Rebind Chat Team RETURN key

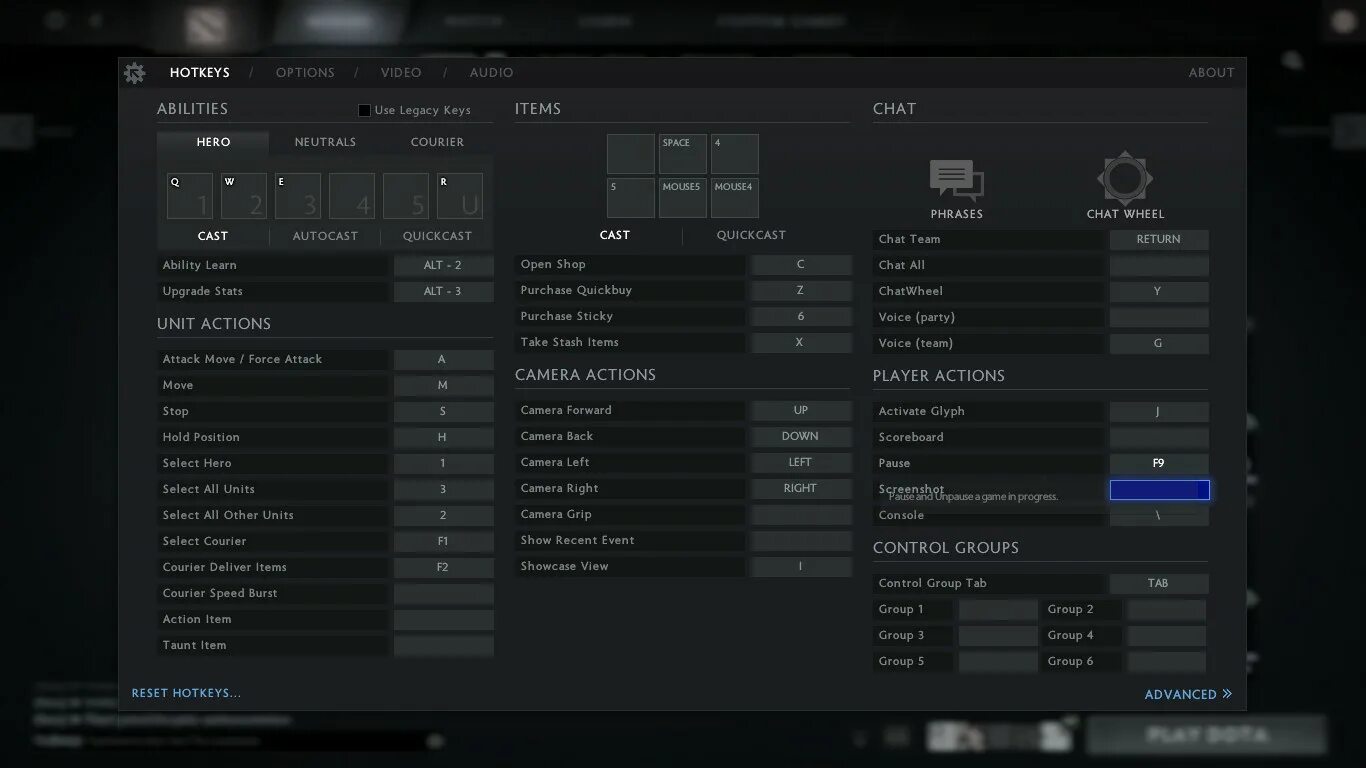click(x=1159, y=239)
